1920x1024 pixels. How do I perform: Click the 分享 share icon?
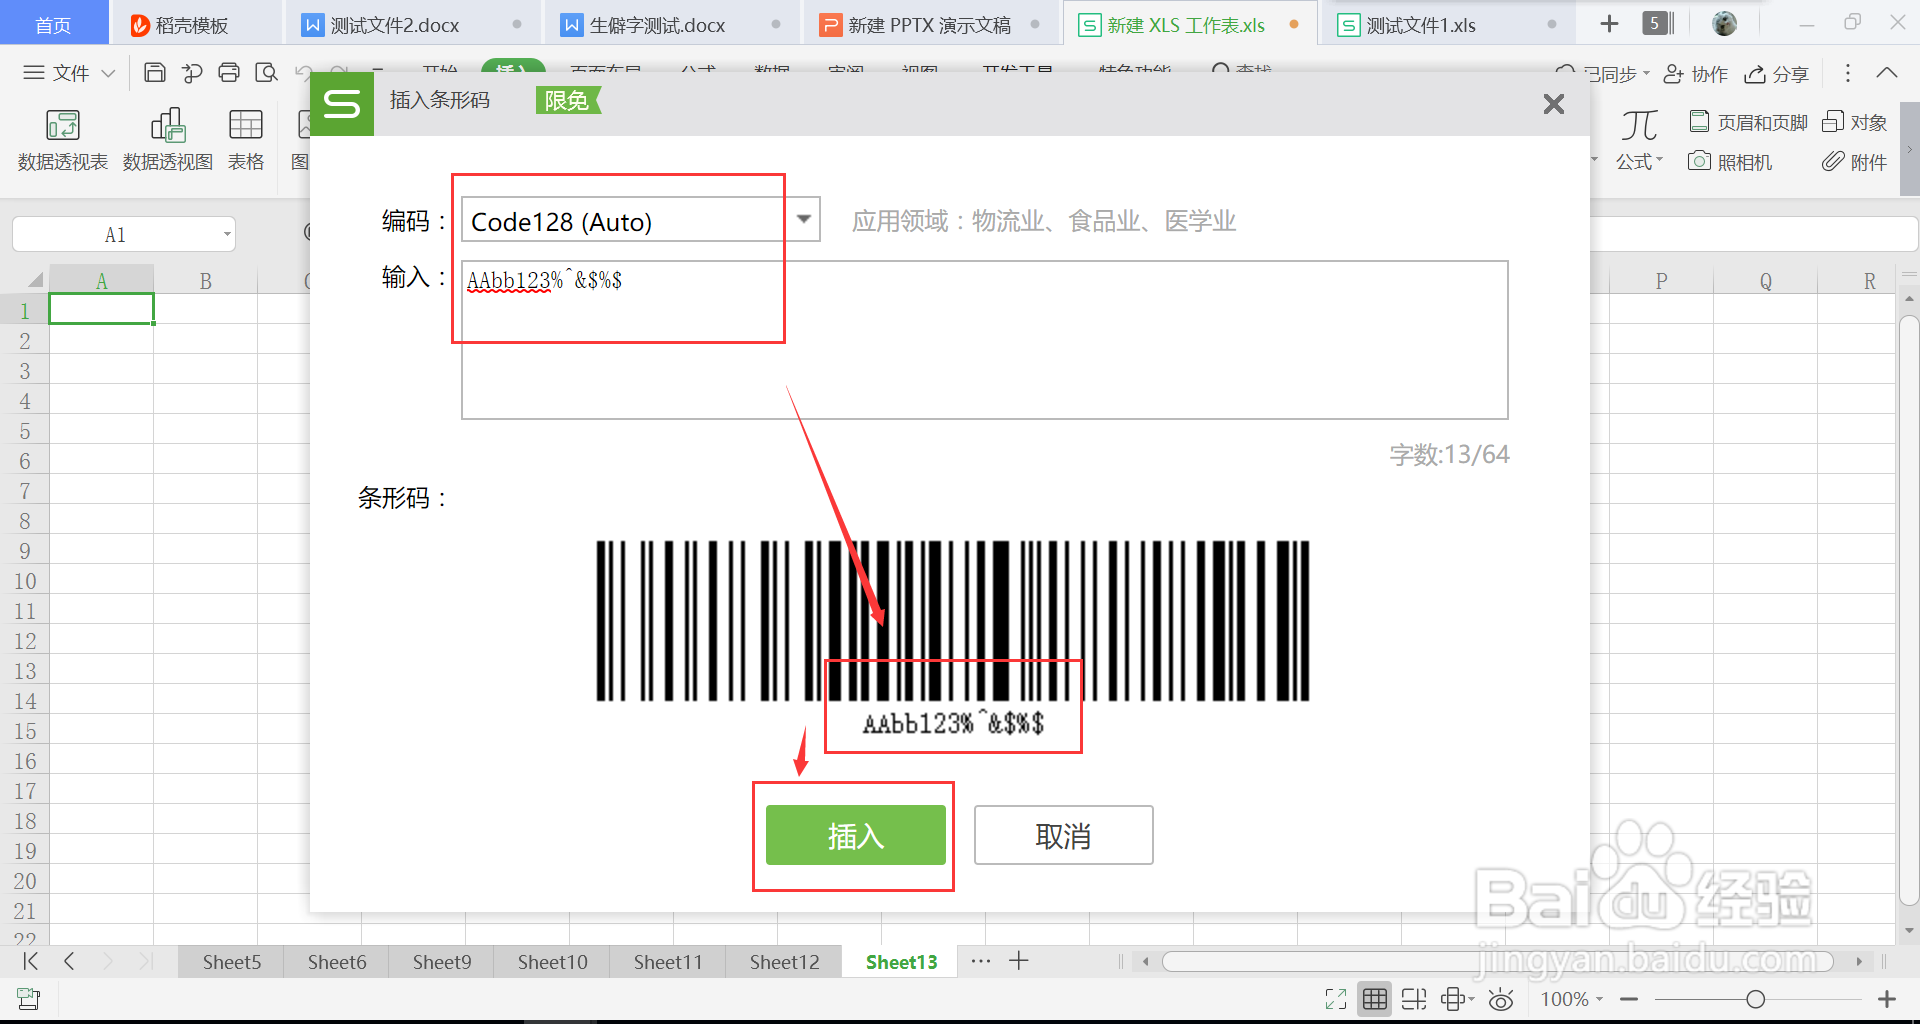[x=1776, y=74]
